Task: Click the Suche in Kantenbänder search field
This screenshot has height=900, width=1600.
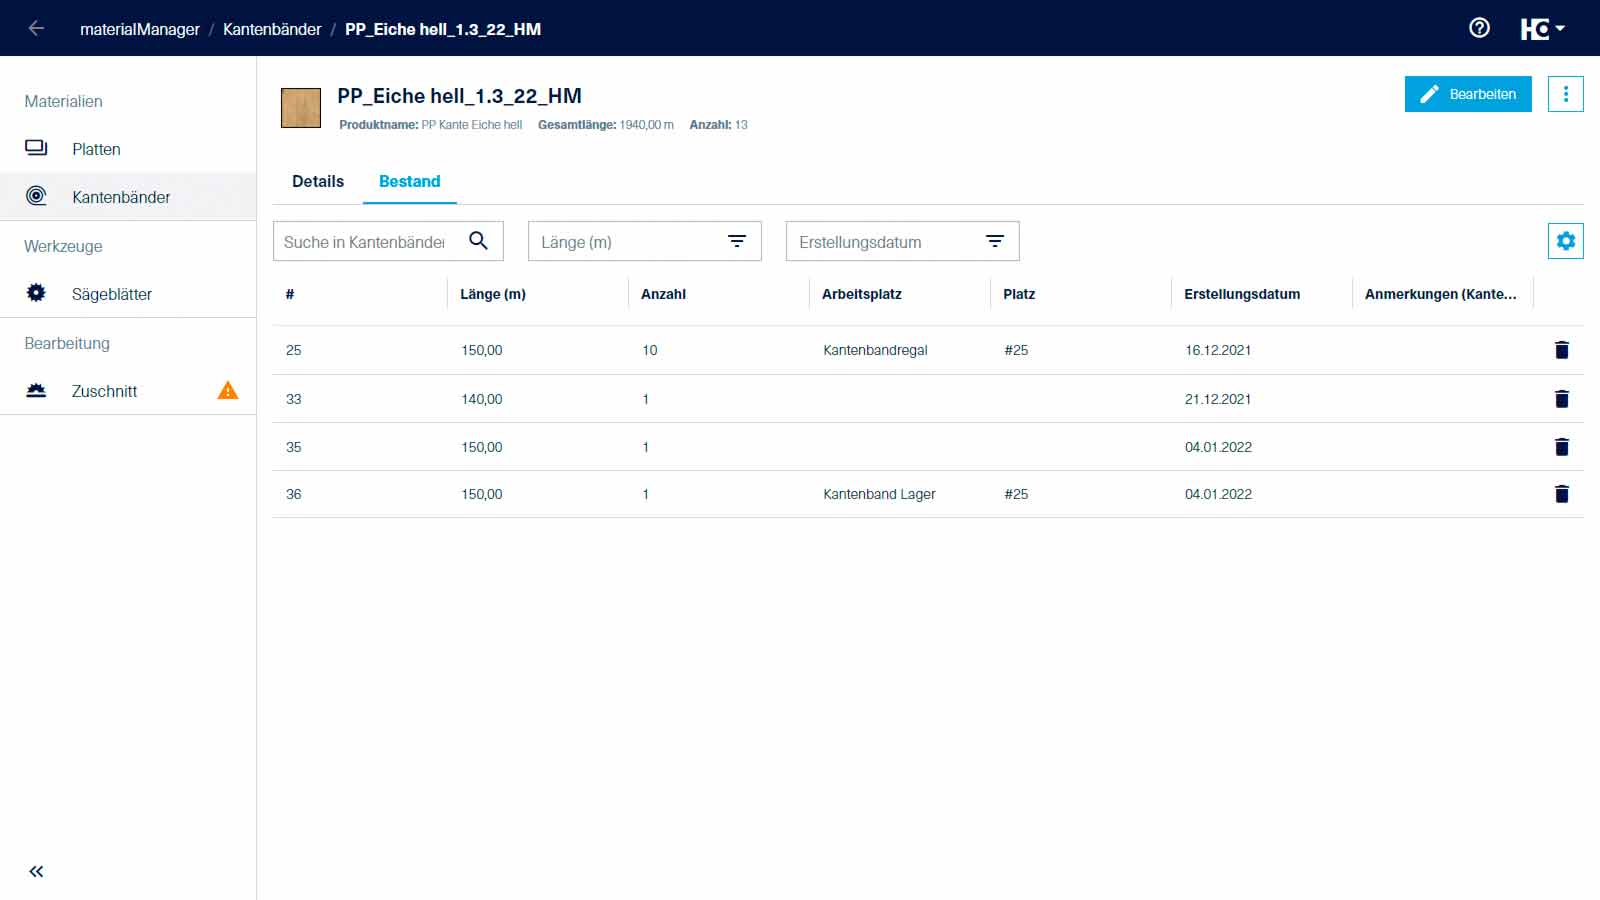Action: 388,241
